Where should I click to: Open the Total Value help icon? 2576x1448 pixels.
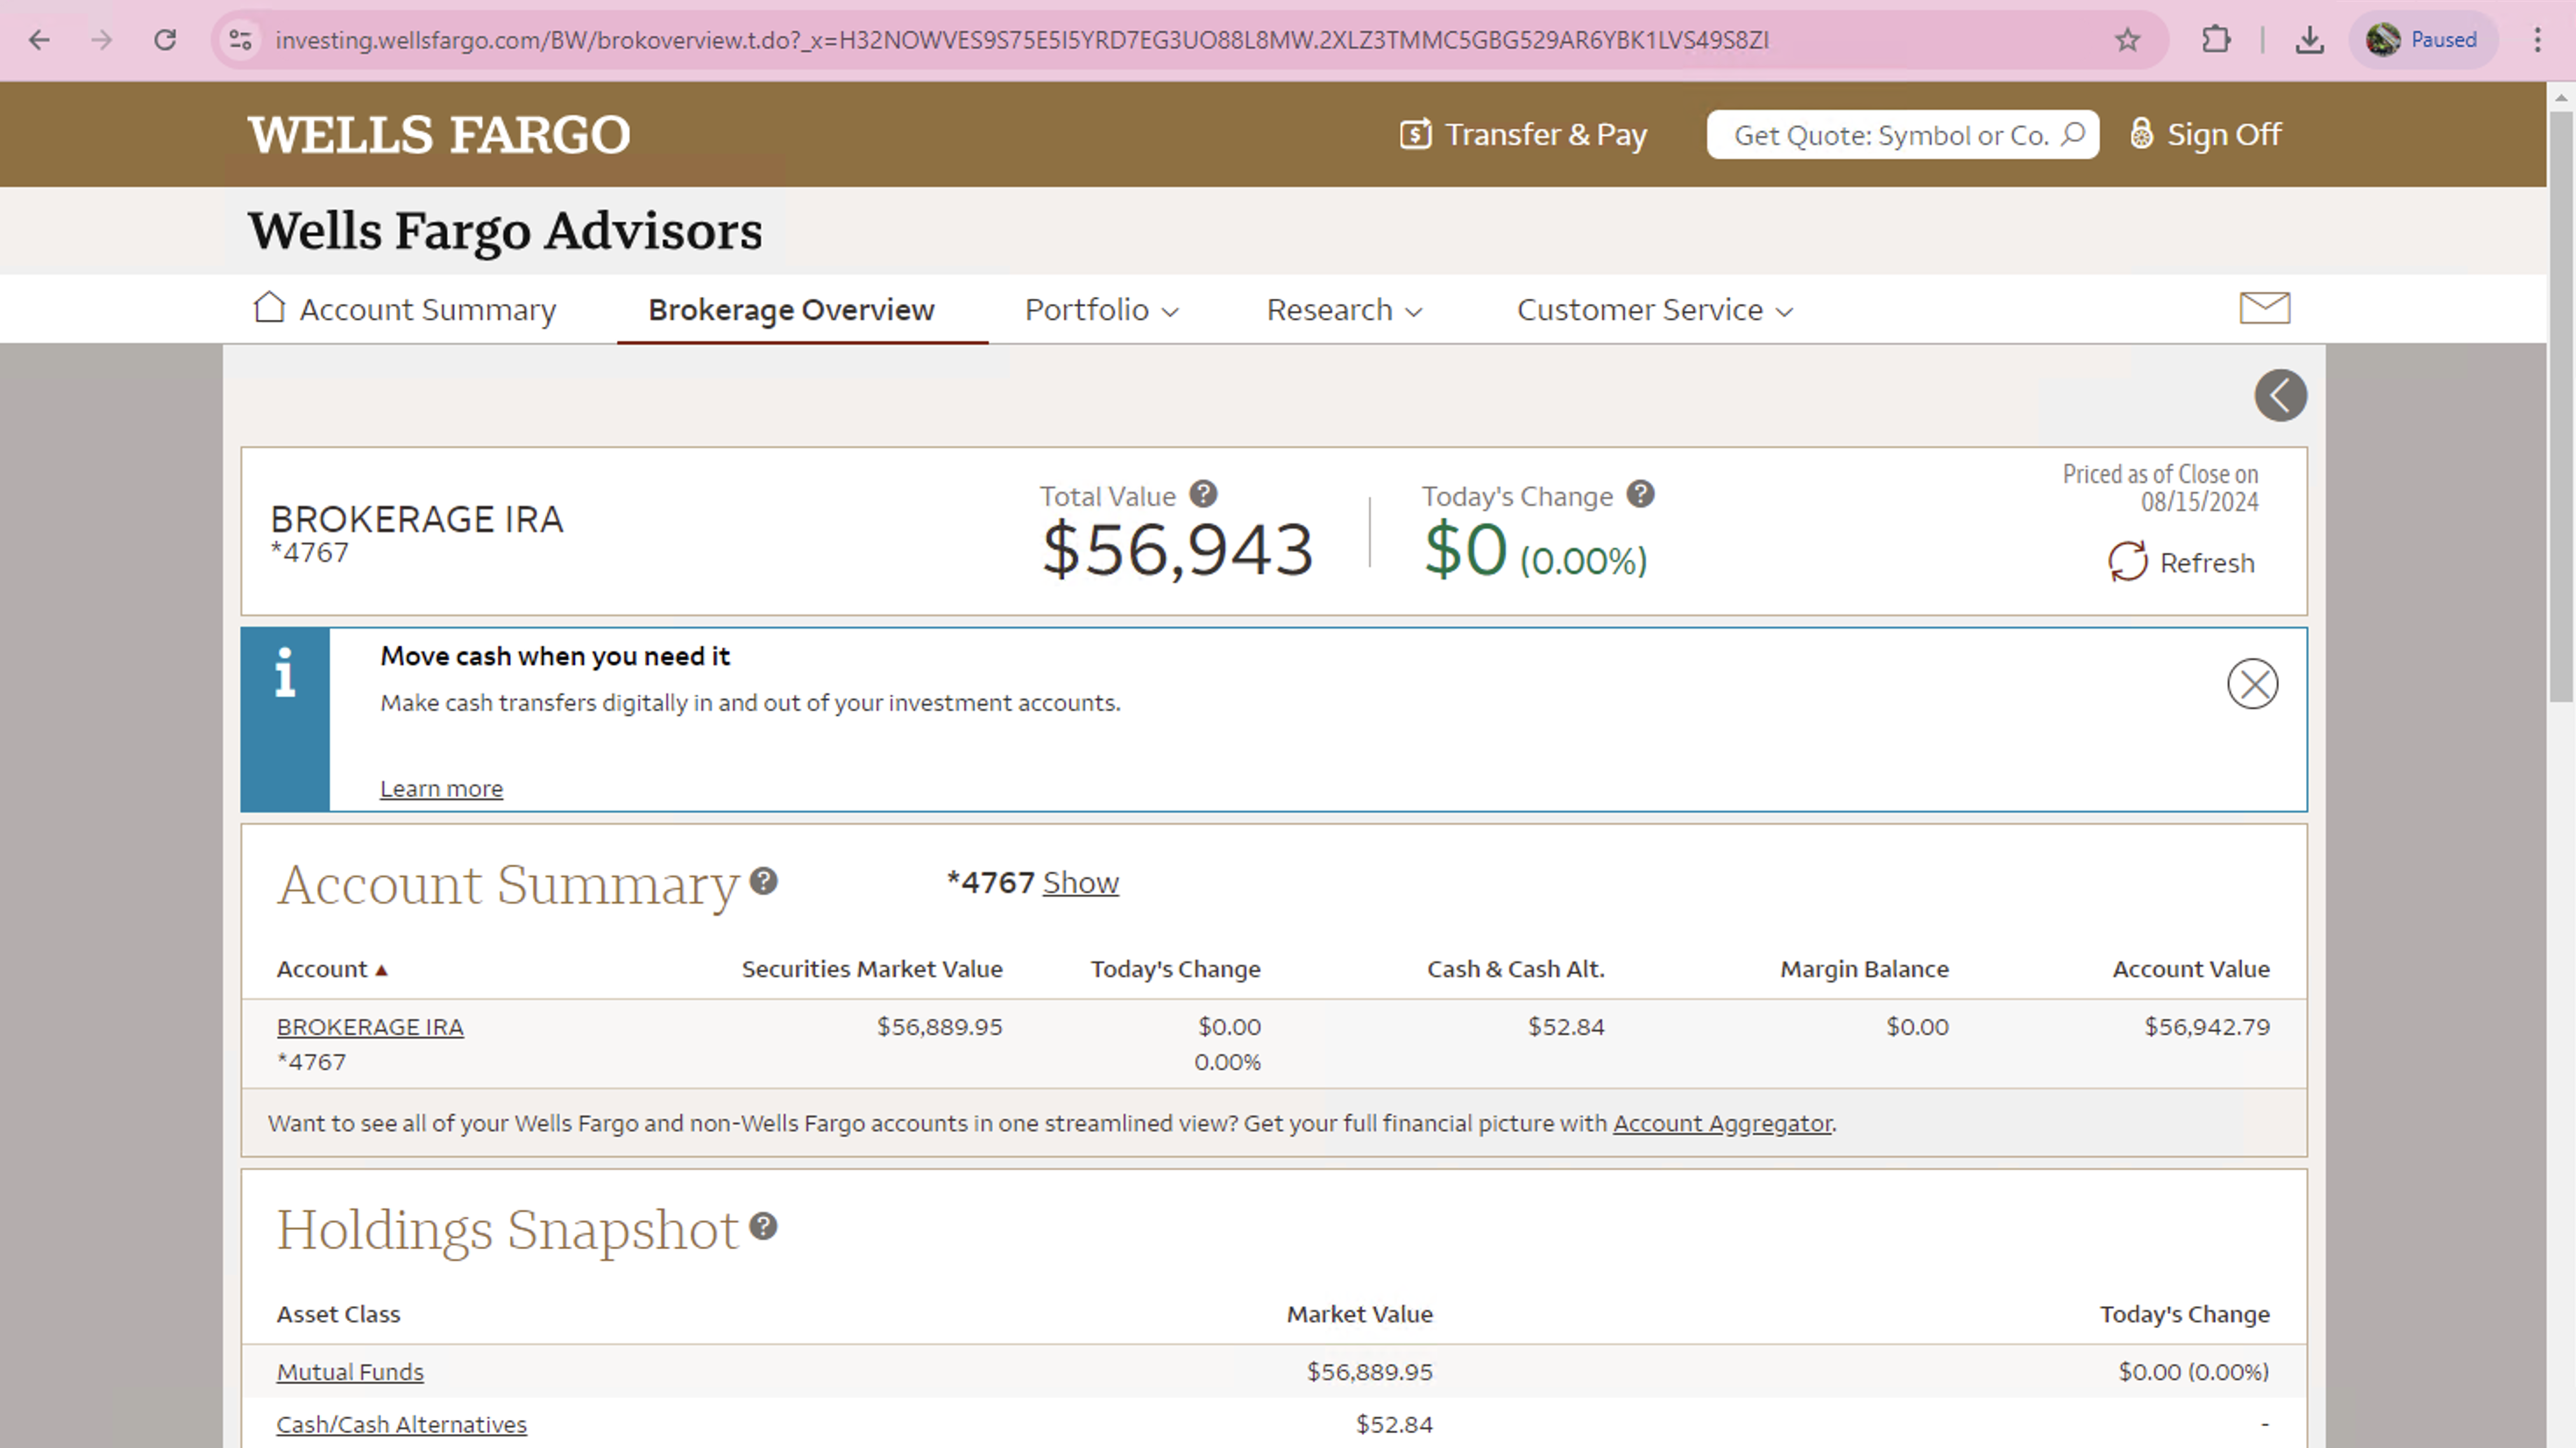point(1203,494)
